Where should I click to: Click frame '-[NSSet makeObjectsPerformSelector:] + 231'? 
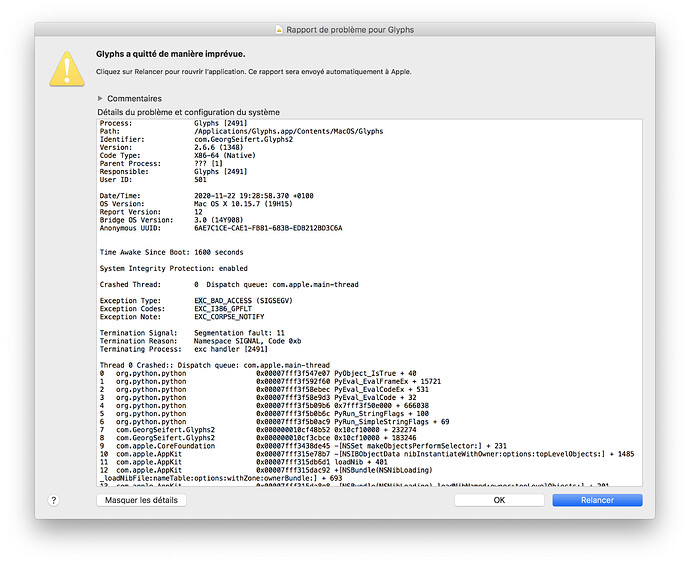click(x=421, y=446)
